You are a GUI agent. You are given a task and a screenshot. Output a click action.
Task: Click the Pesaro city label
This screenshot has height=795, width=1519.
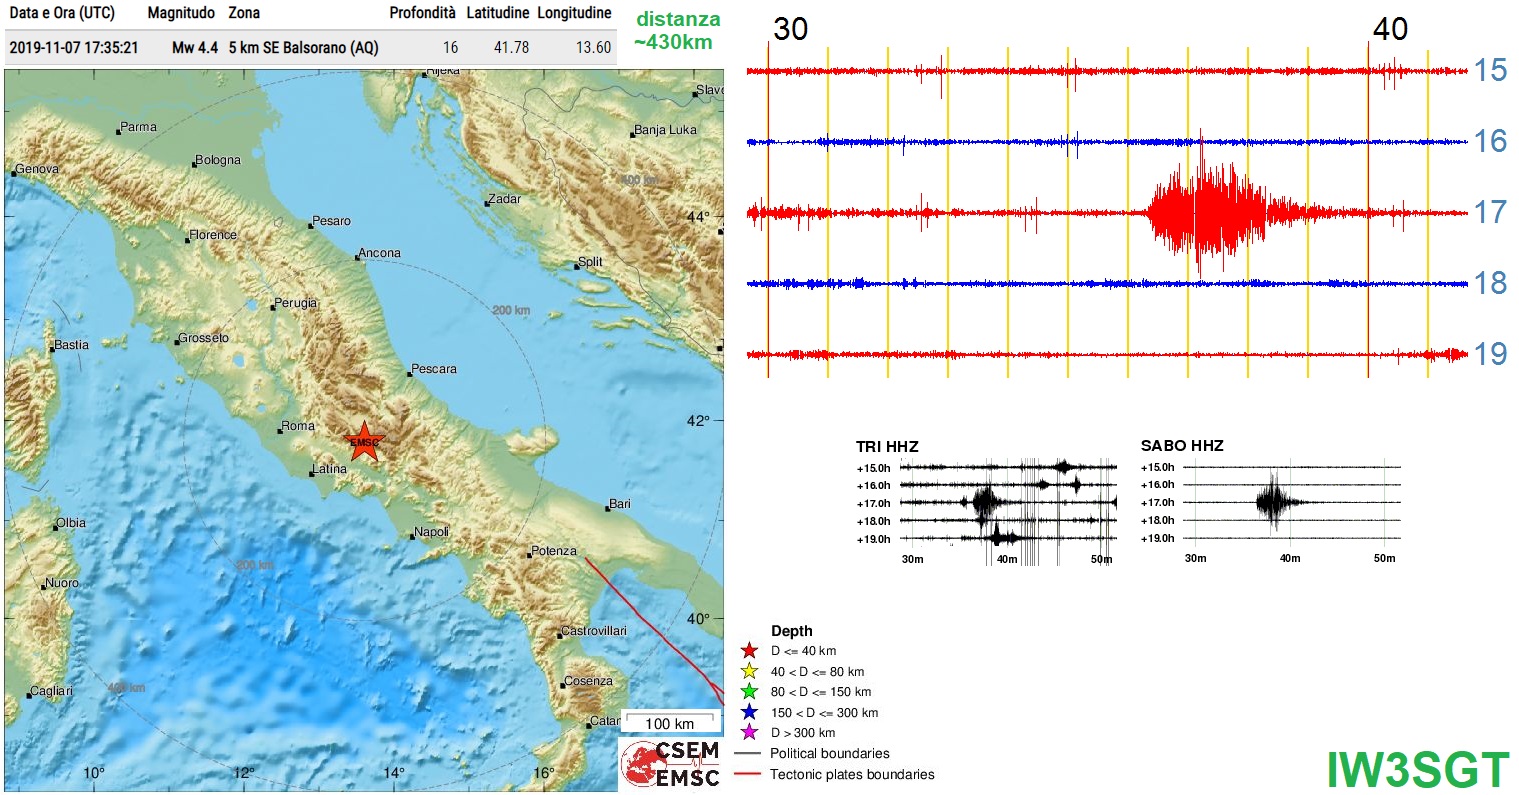[331, 221]
